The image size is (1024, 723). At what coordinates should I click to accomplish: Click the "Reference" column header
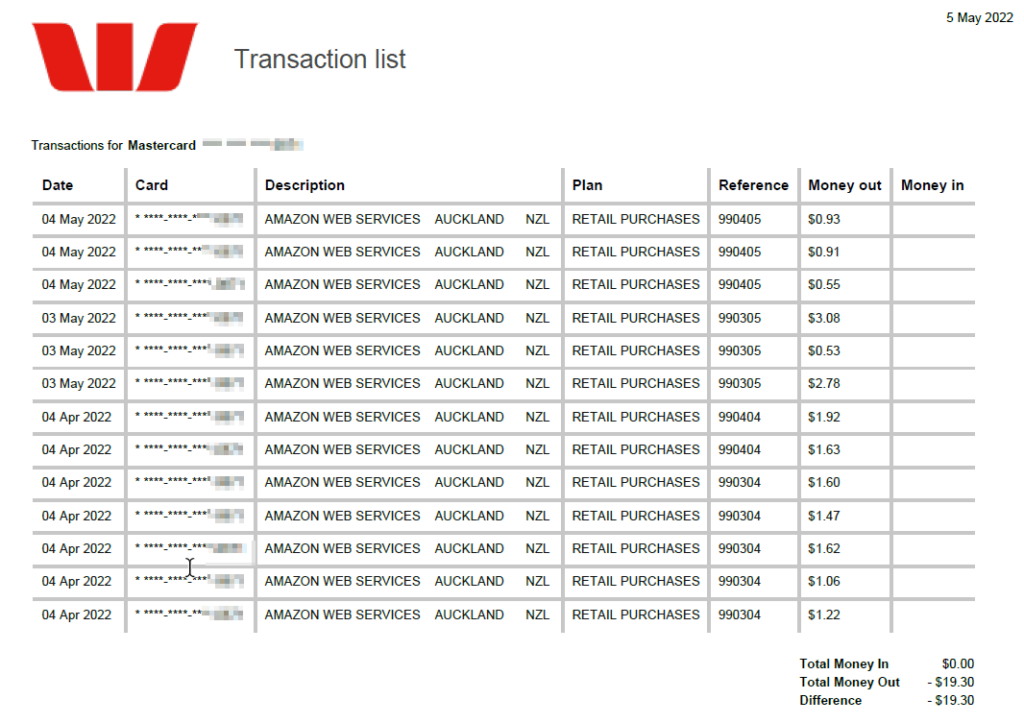click(754, 185)
